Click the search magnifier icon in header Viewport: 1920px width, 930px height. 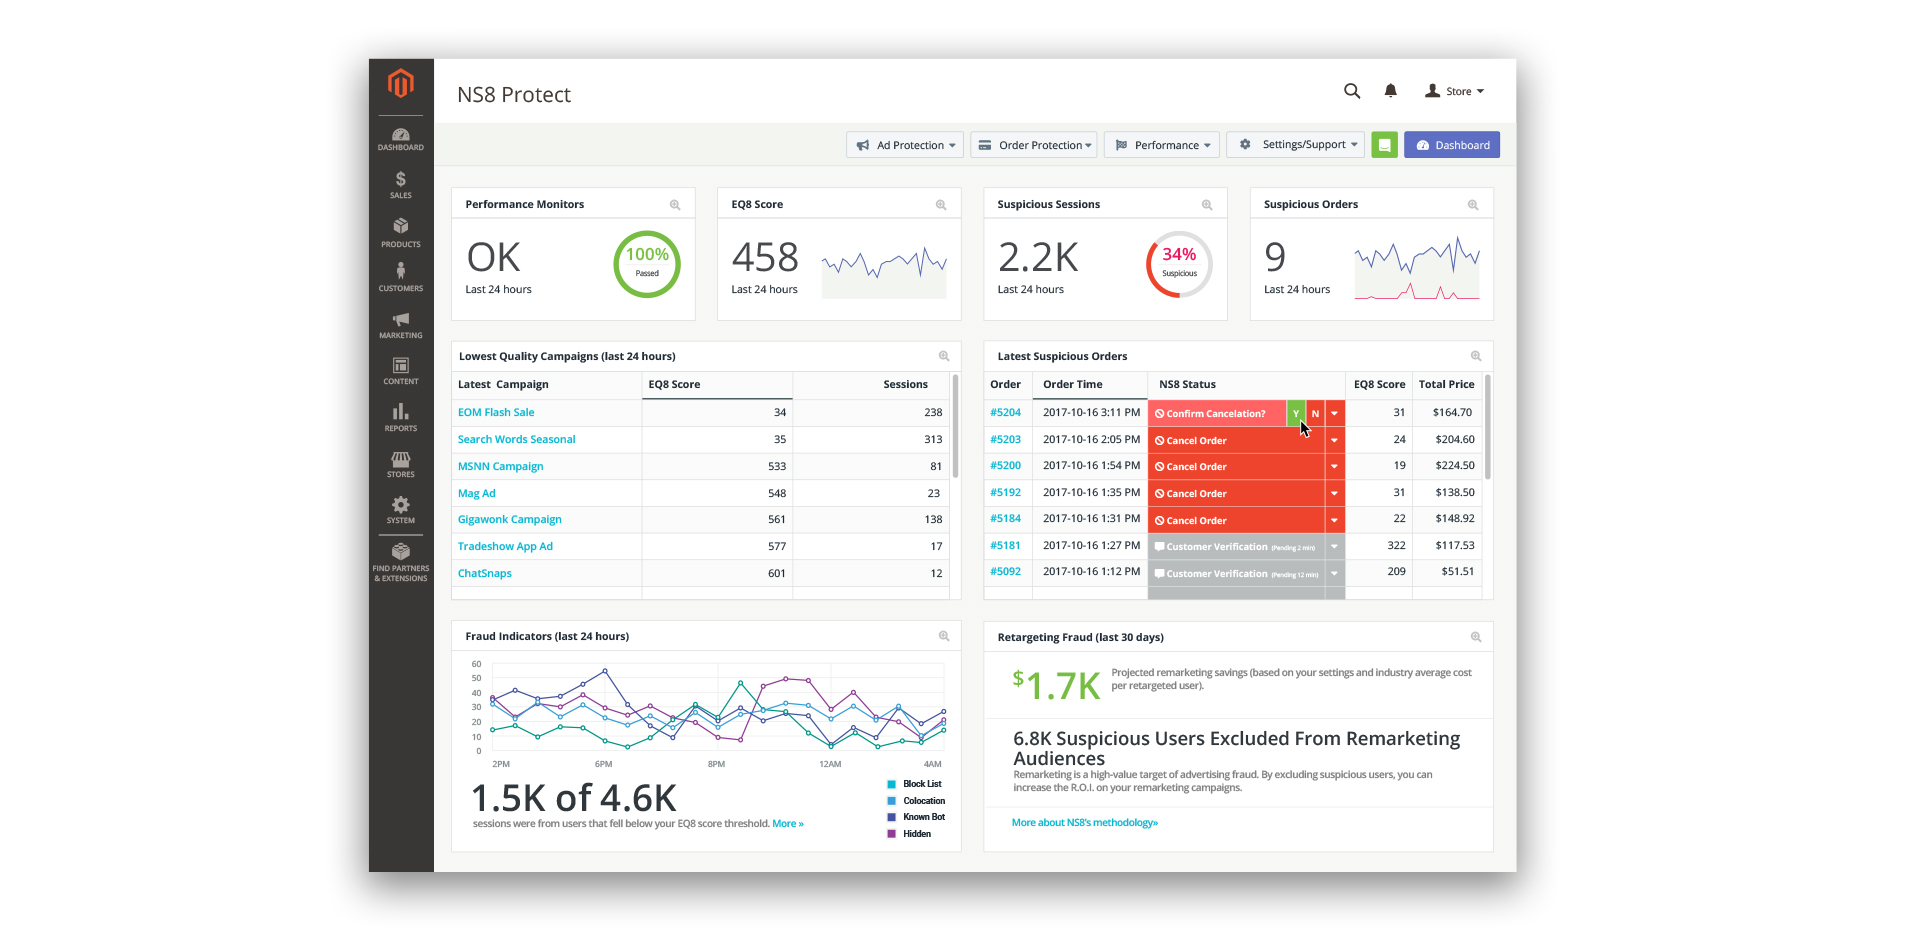pos(1352,91)
